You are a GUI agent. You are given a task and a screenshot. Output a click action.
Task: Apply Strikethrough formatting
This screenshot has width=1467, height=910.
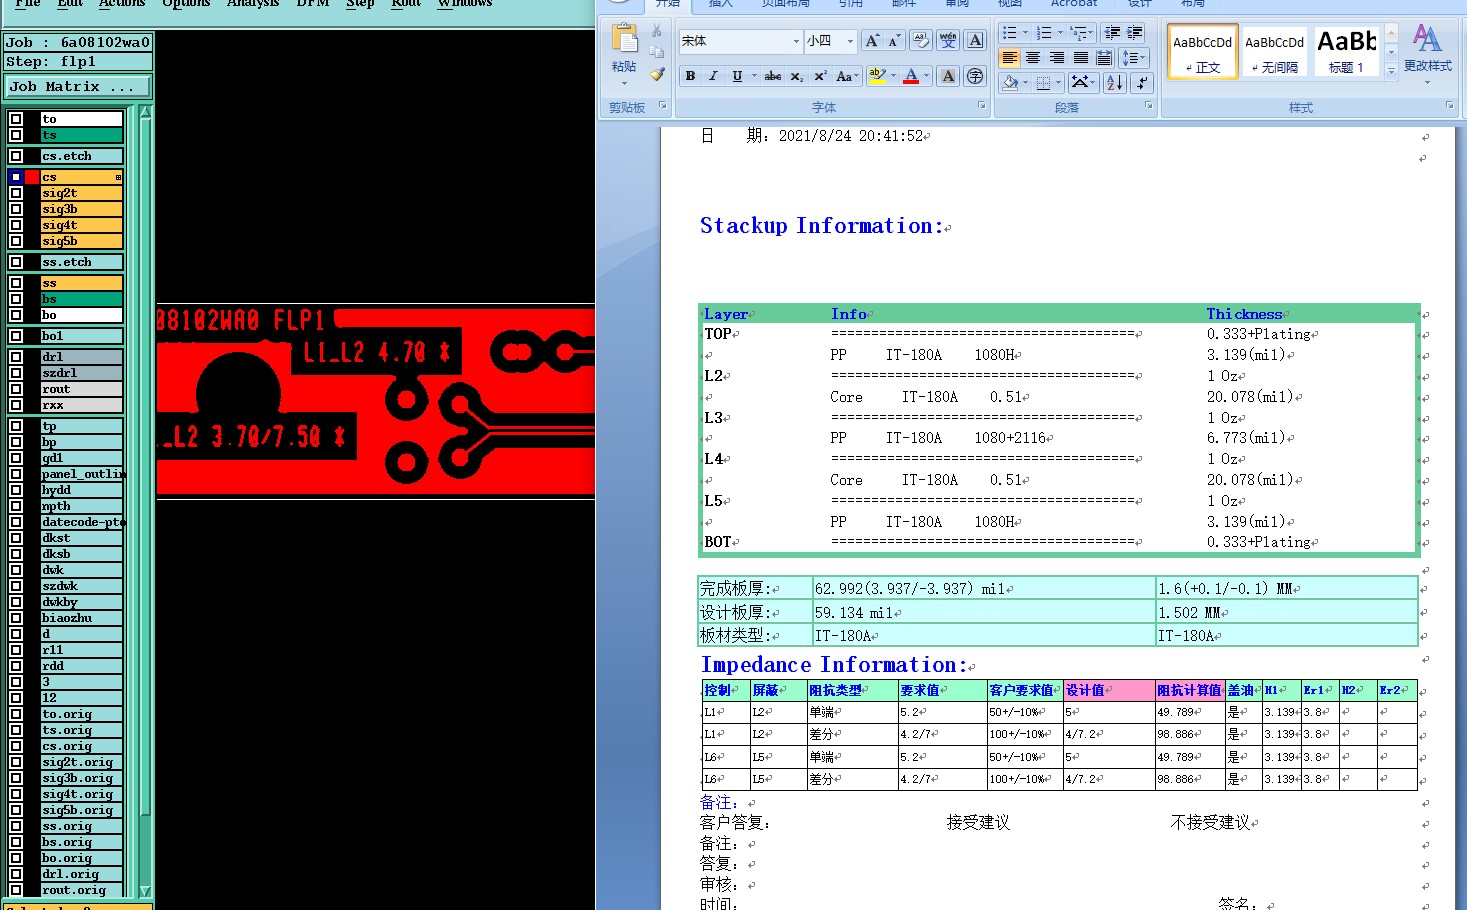click(x=773, y=76)
